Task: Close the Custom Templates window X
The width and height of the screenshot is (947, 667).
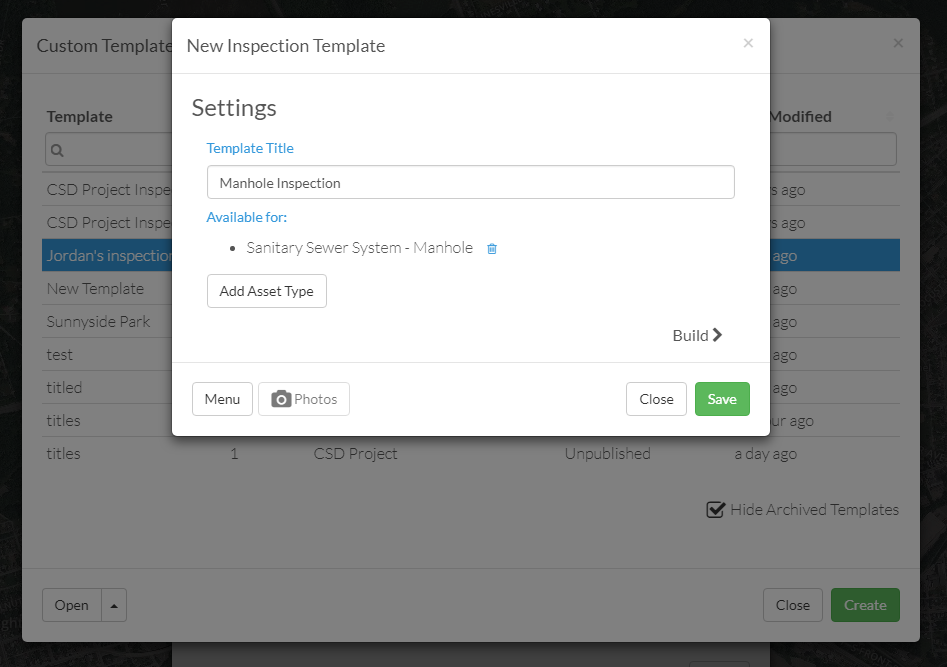Action: [x=898, y=43]
